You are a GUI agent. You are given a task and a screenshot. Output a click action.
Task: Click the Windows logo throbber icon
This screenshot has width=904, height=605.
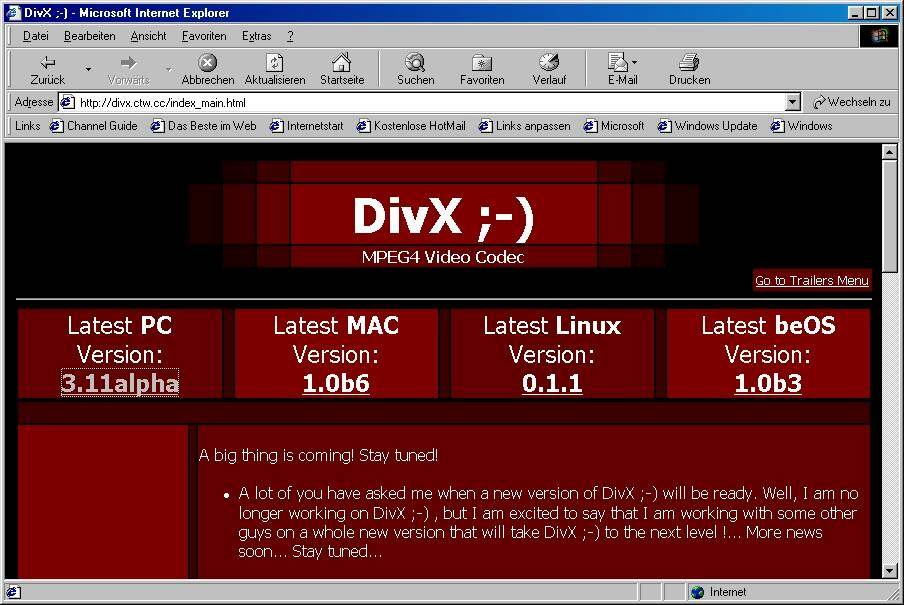879,36
